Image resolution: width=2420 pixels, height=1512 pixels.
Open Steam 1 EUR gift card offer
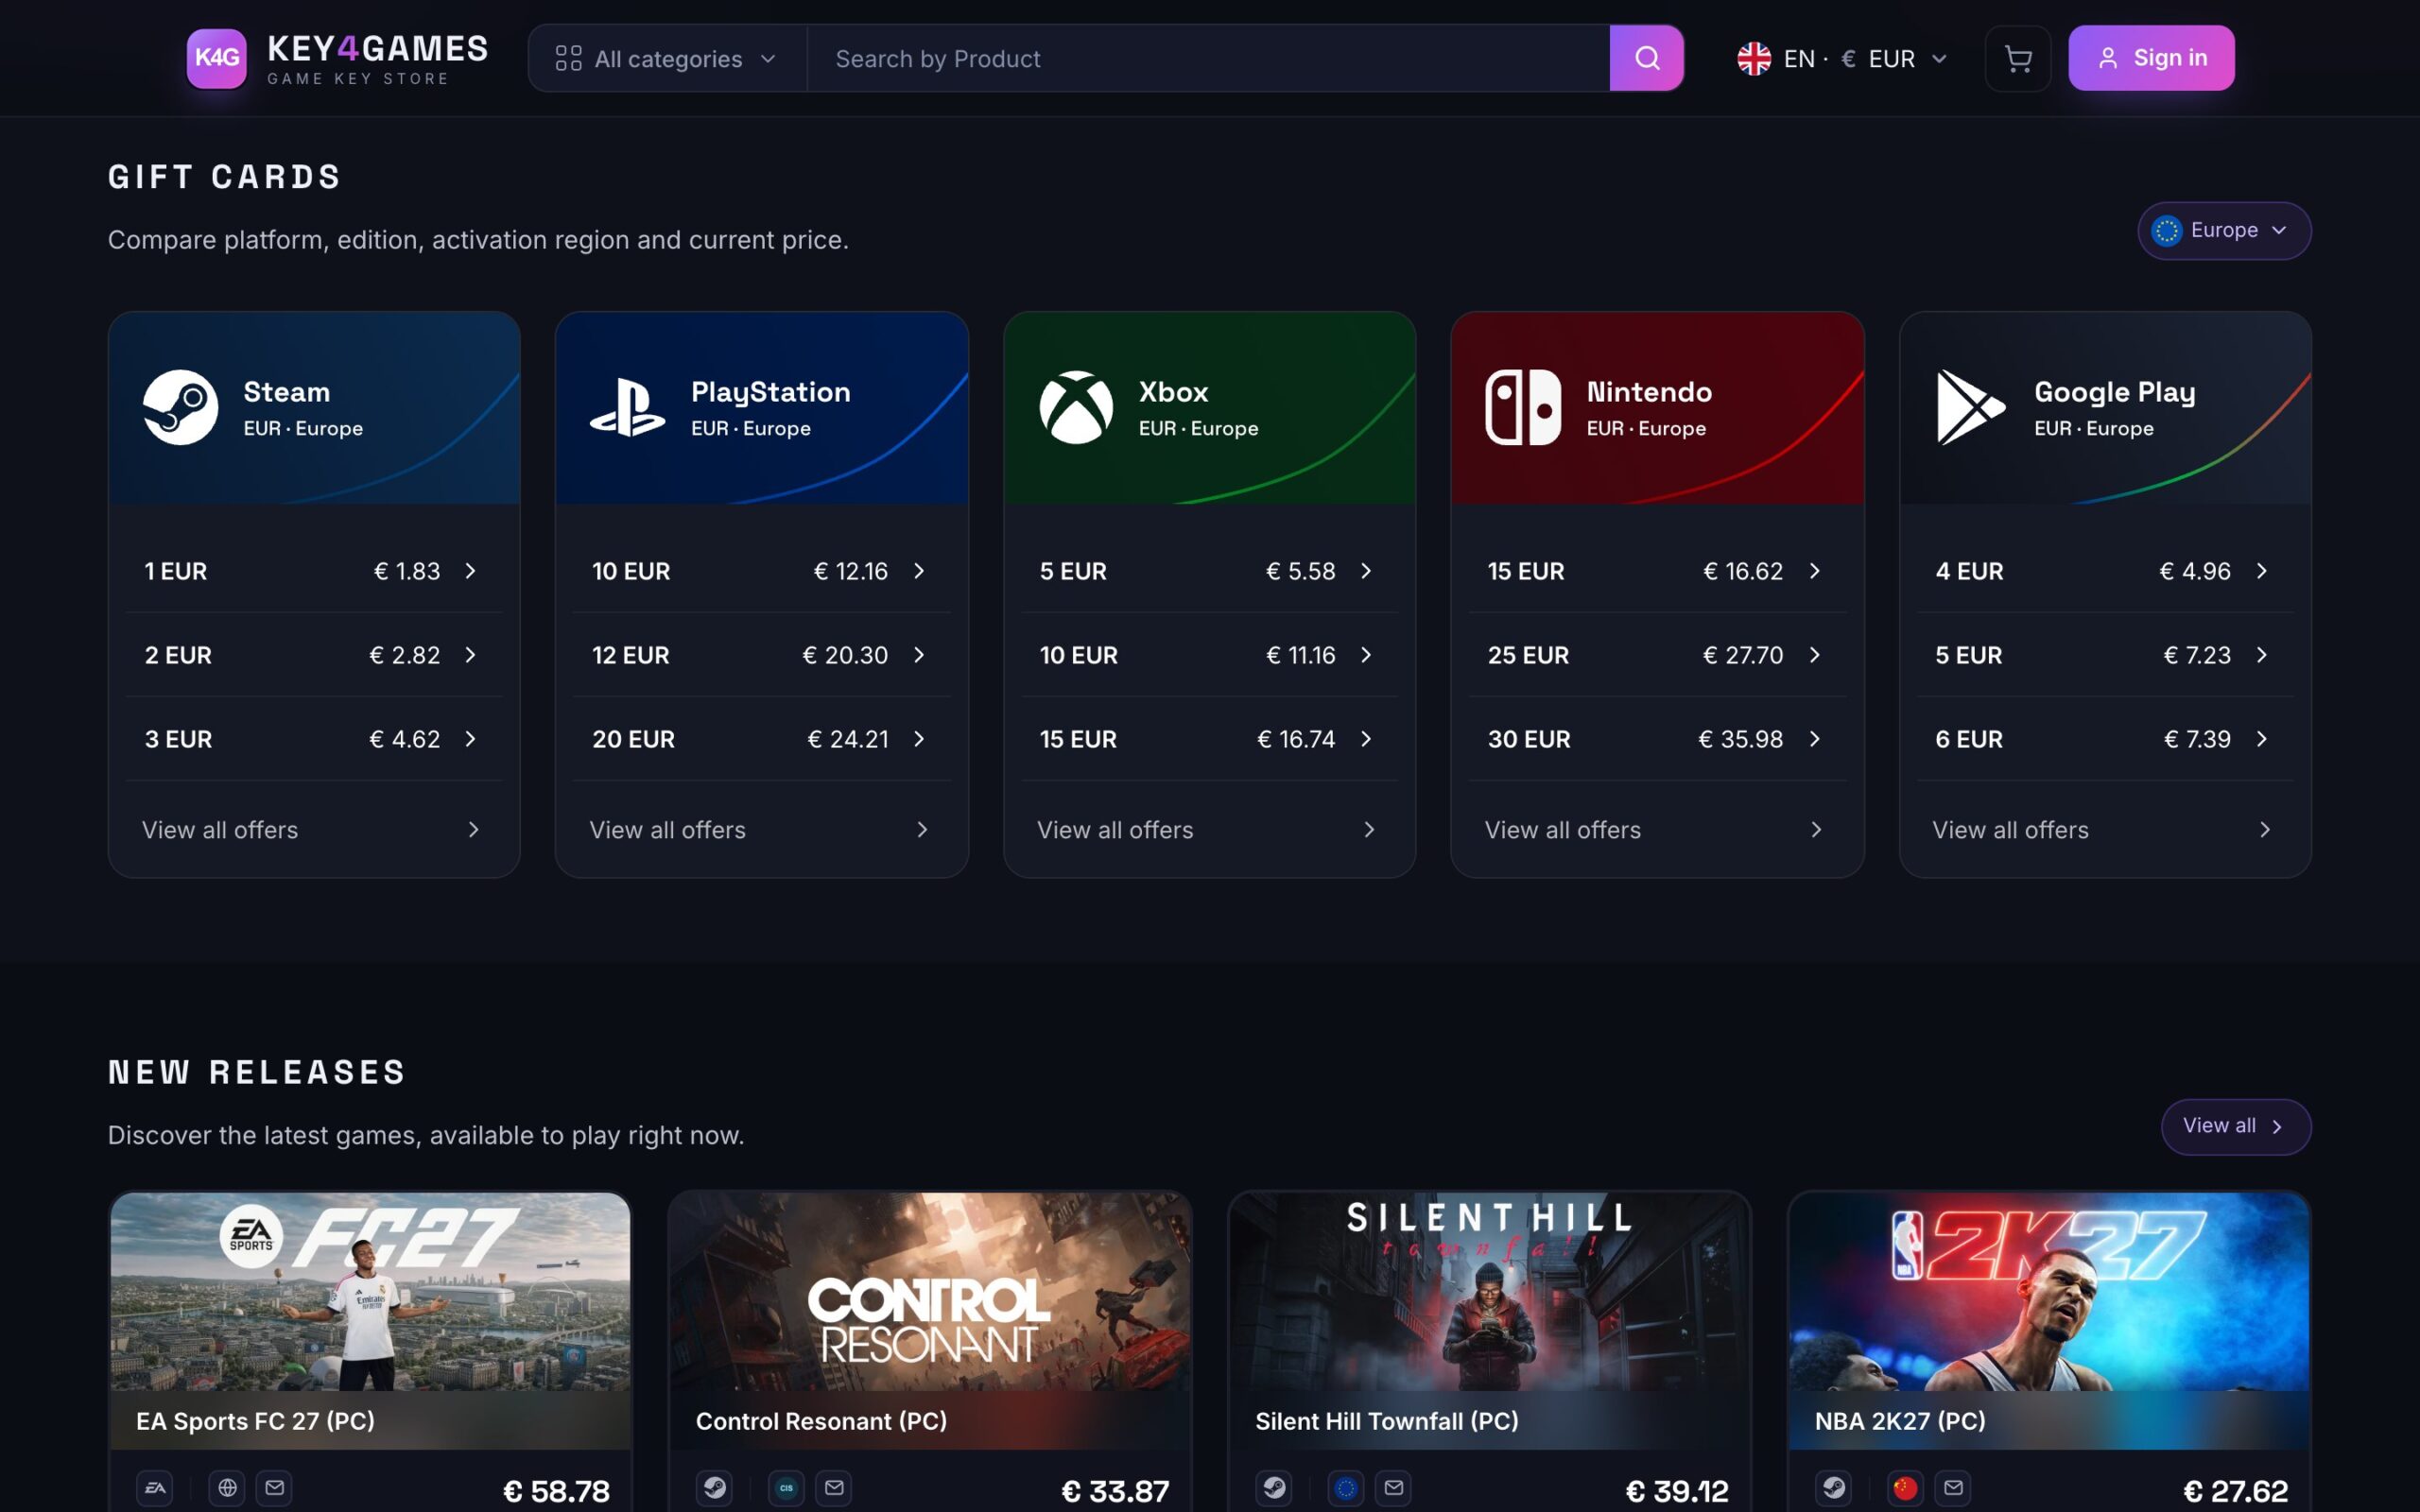pos(314,571)
